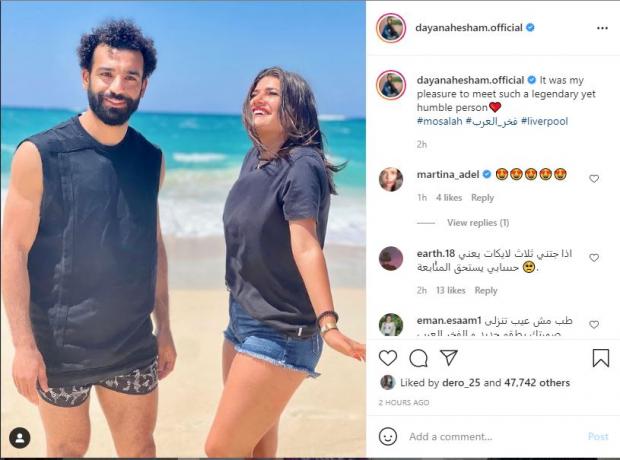Share post with the paper plane icon
The width and height of the screenshot is (620, 460).
click(449, 357)
